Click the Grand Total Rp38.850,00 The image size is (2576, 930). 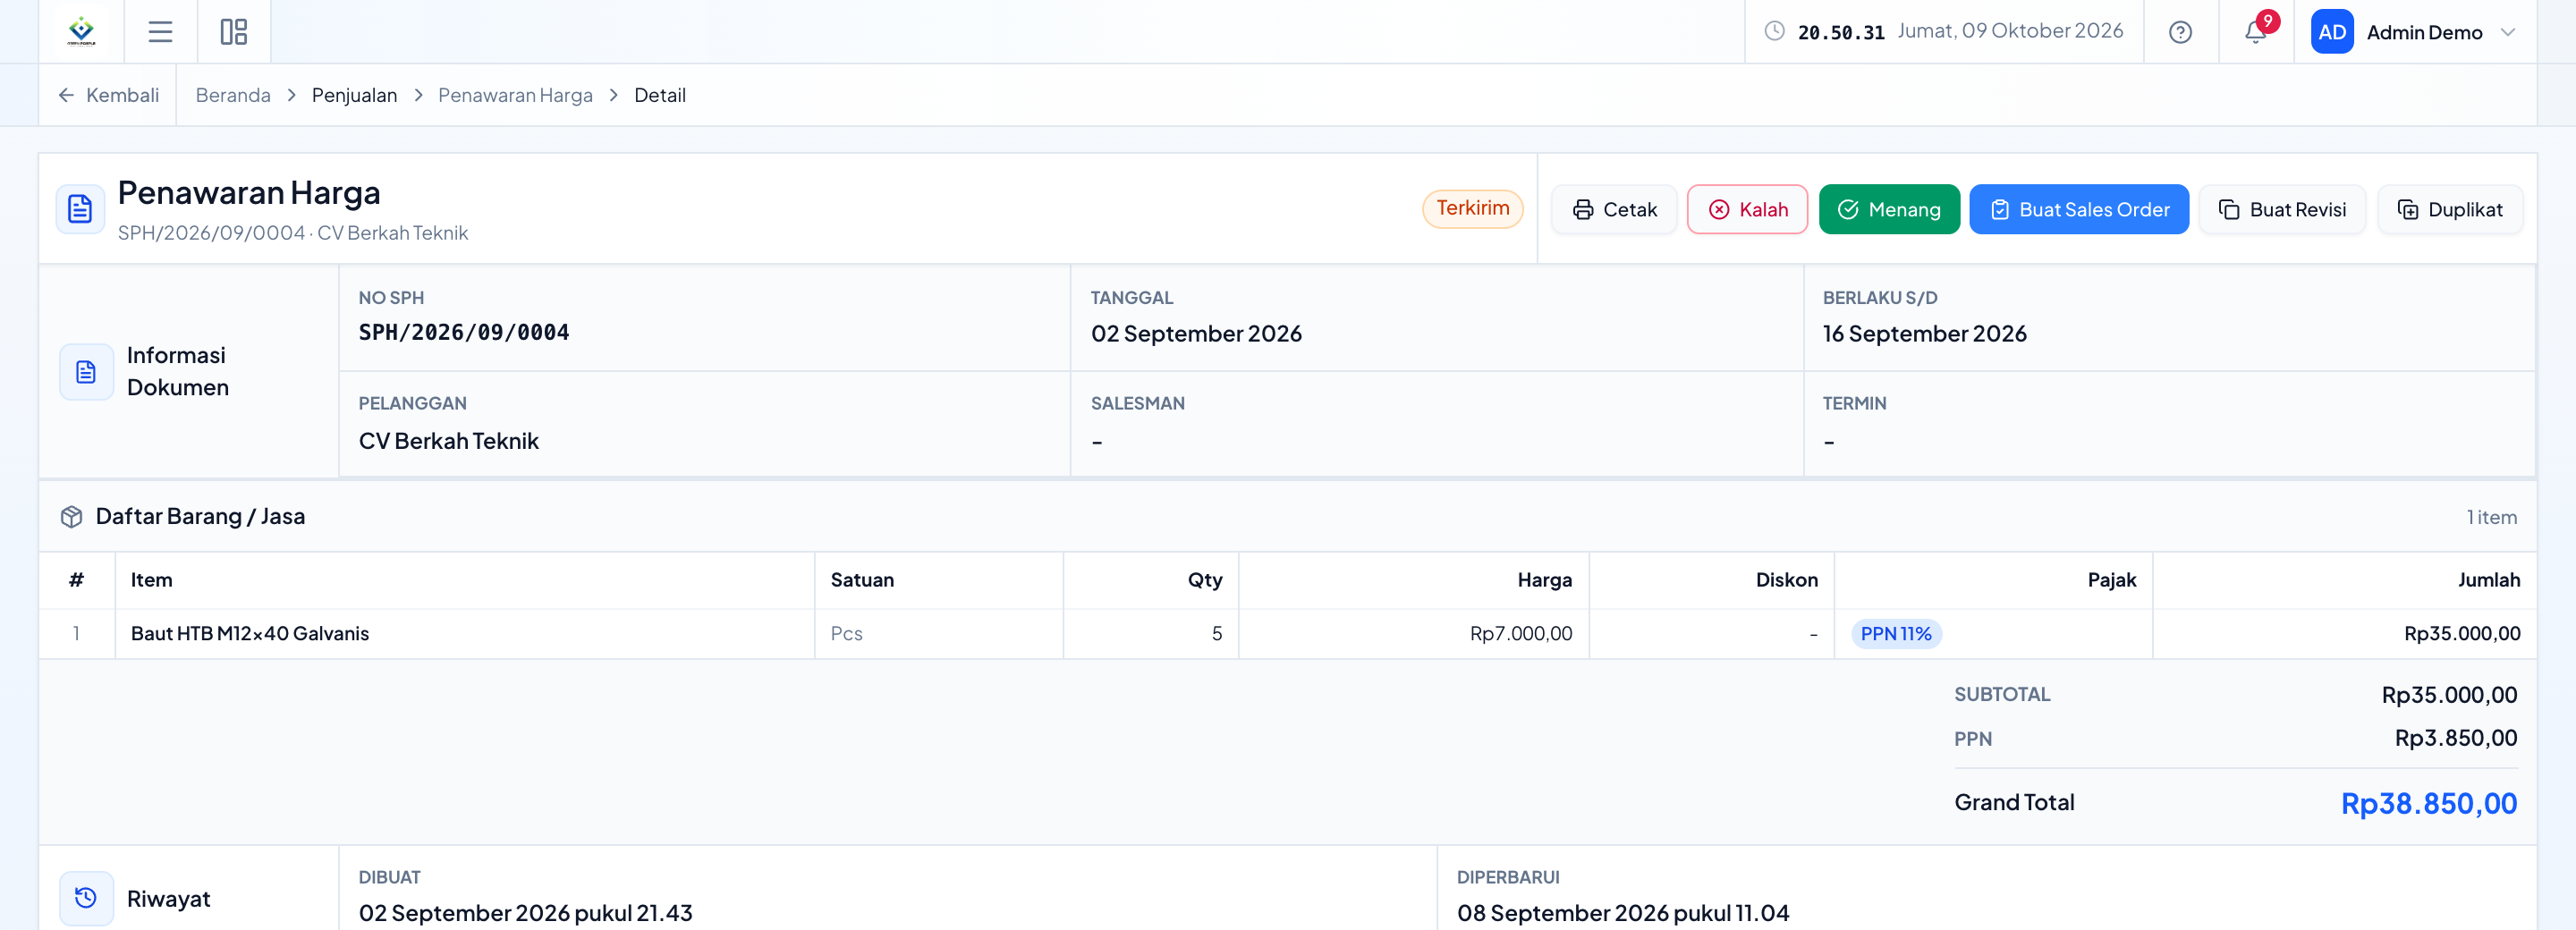pyautogui.click(x=2428, y=803)
